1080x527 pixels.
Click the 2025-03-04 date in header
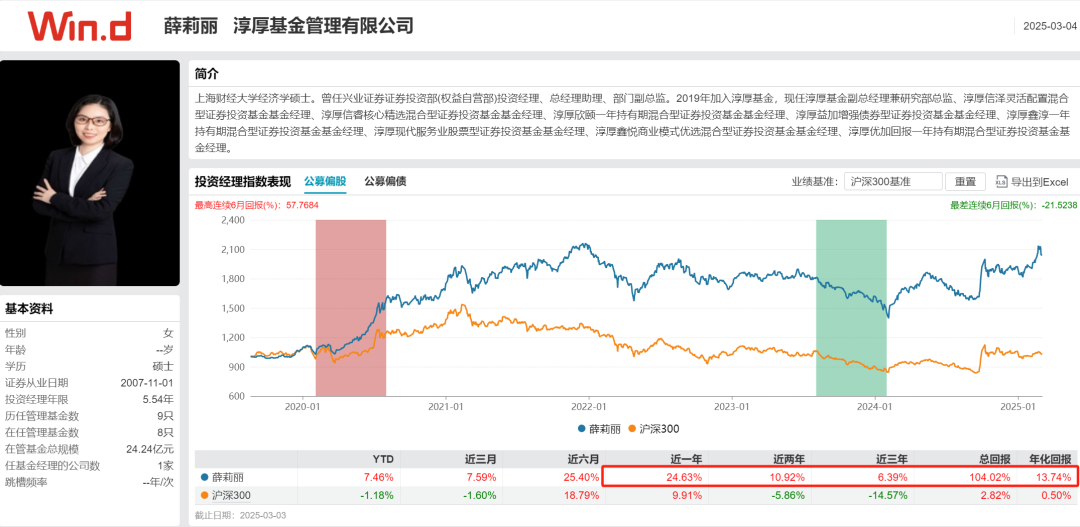[1049, 27]
